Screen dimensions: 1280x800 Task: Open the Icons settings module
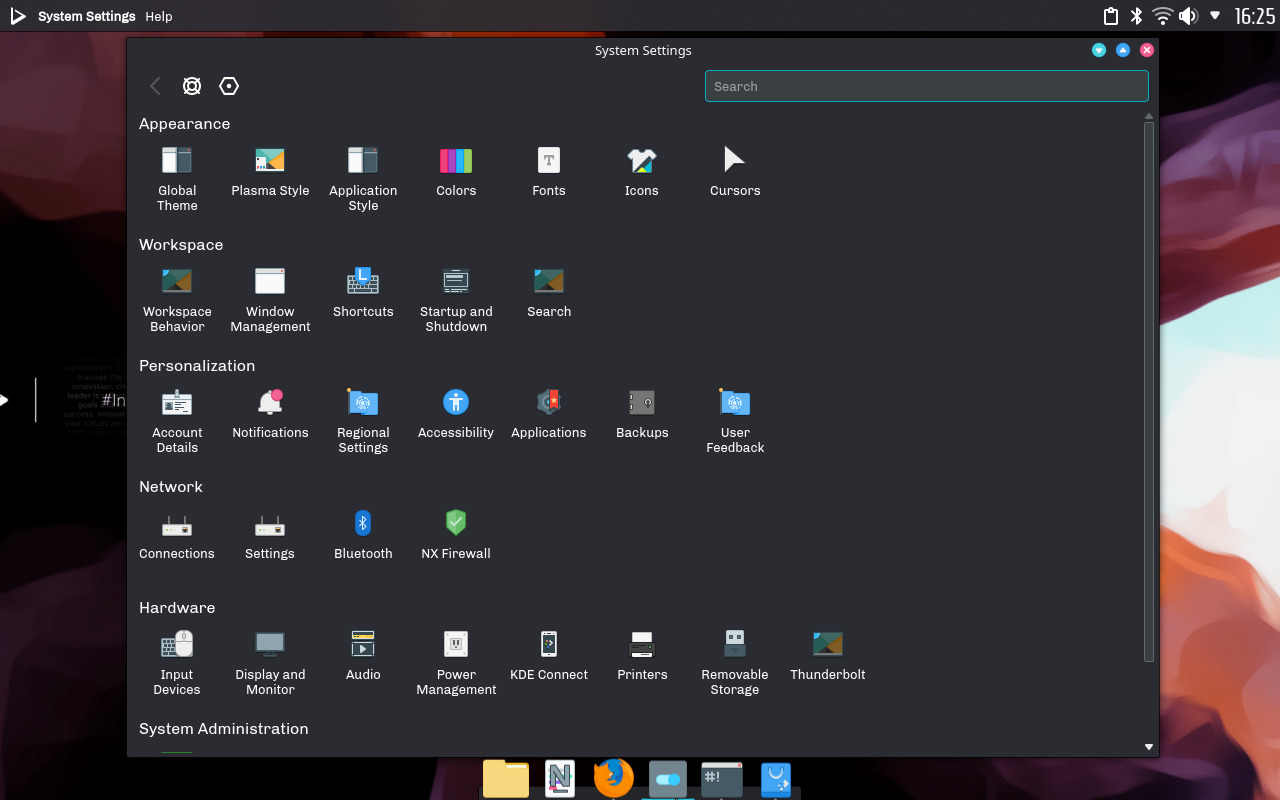pos(641,168)
